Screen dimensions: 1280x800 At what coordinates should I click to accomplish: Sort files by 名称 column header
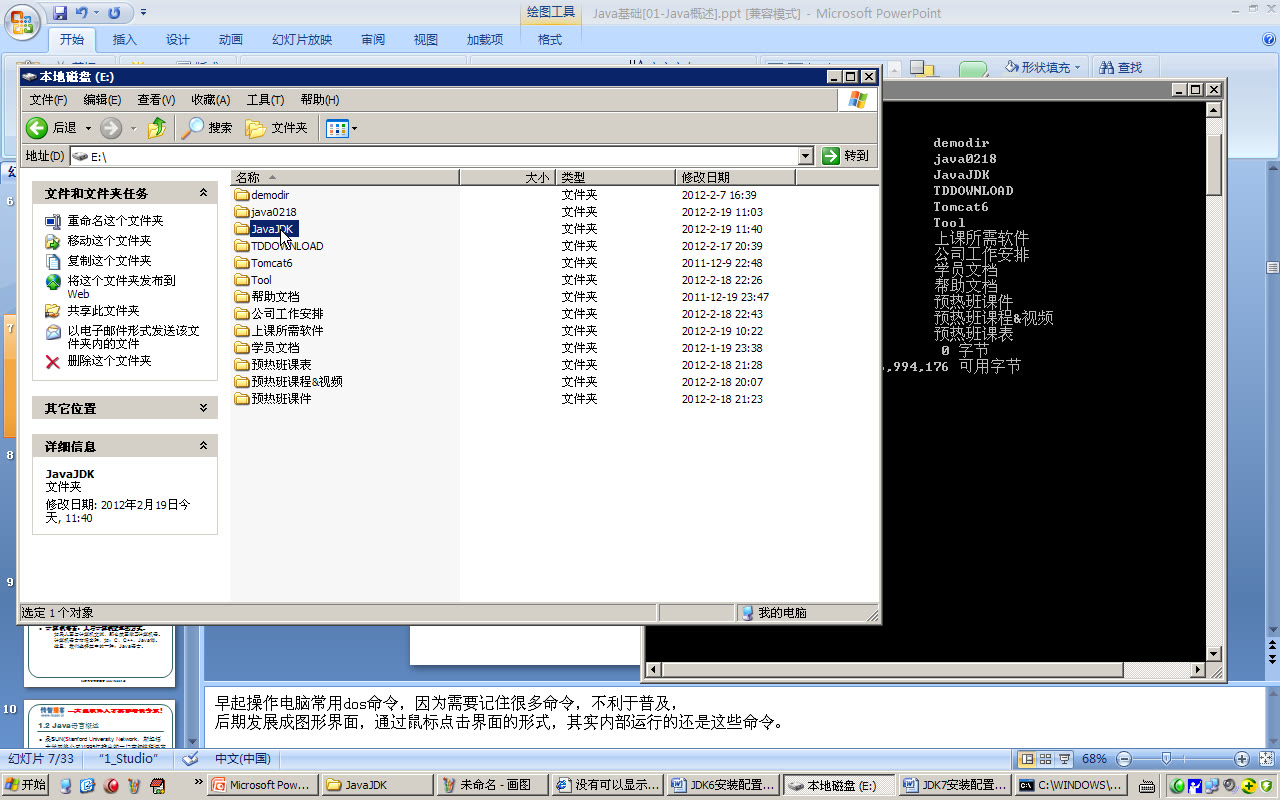345,177
